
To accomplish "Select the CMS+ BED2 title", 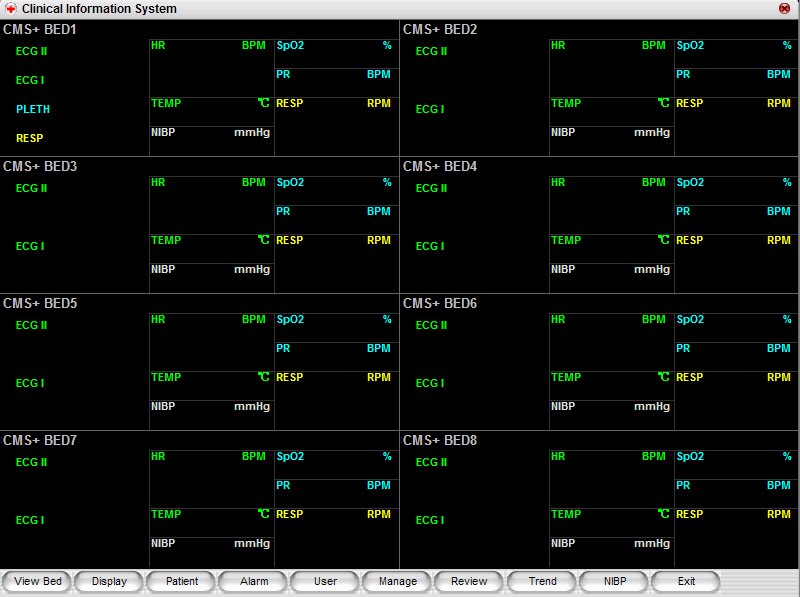I will click(x=440, y=30).
